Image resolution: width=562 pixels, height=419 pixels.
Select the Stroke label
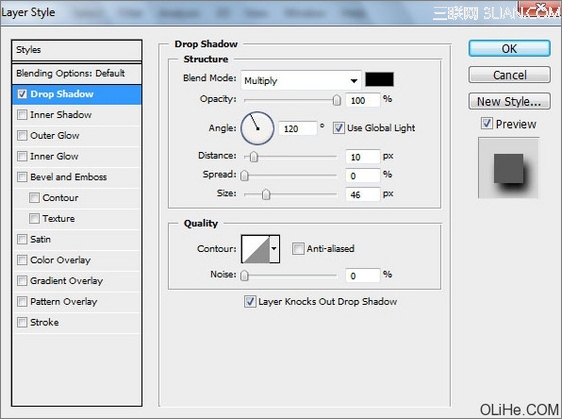click(x=44, y=322)
